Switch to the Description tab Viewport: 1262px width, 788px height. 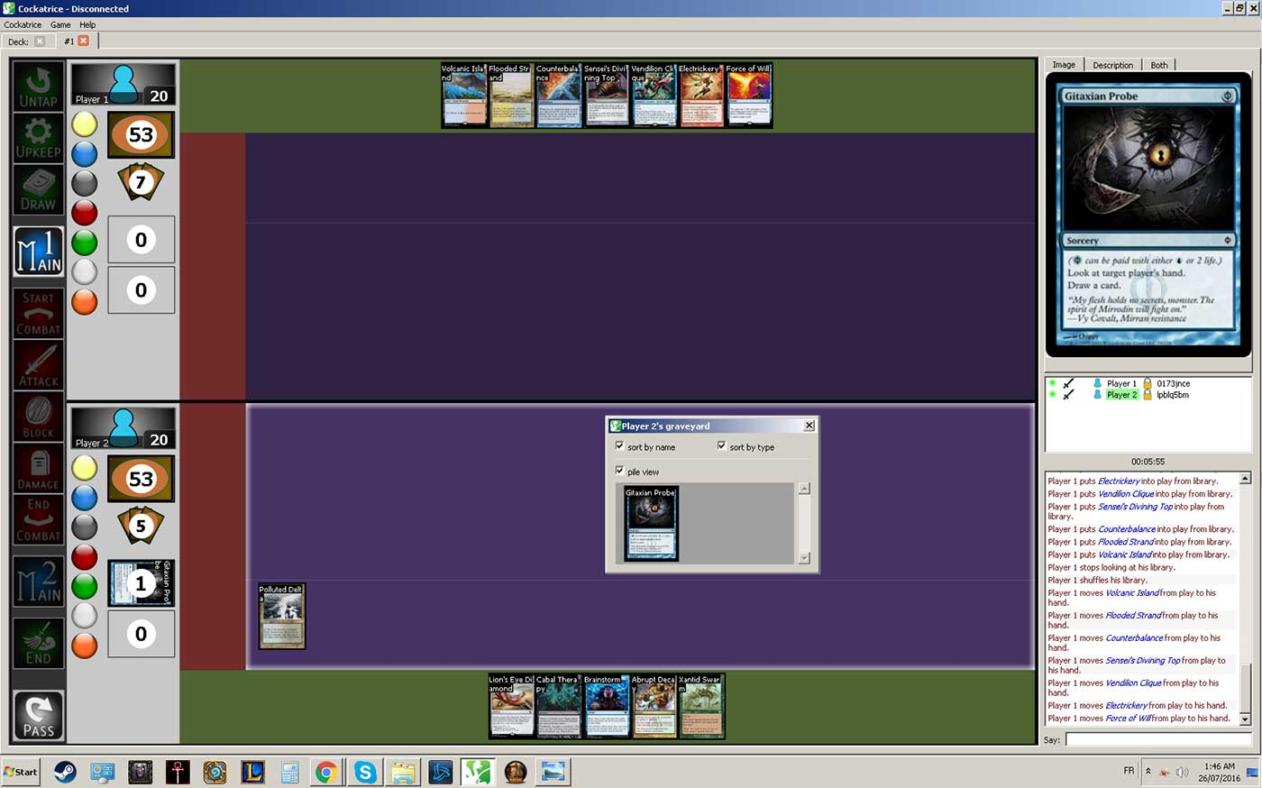[x=1112, y=65]
